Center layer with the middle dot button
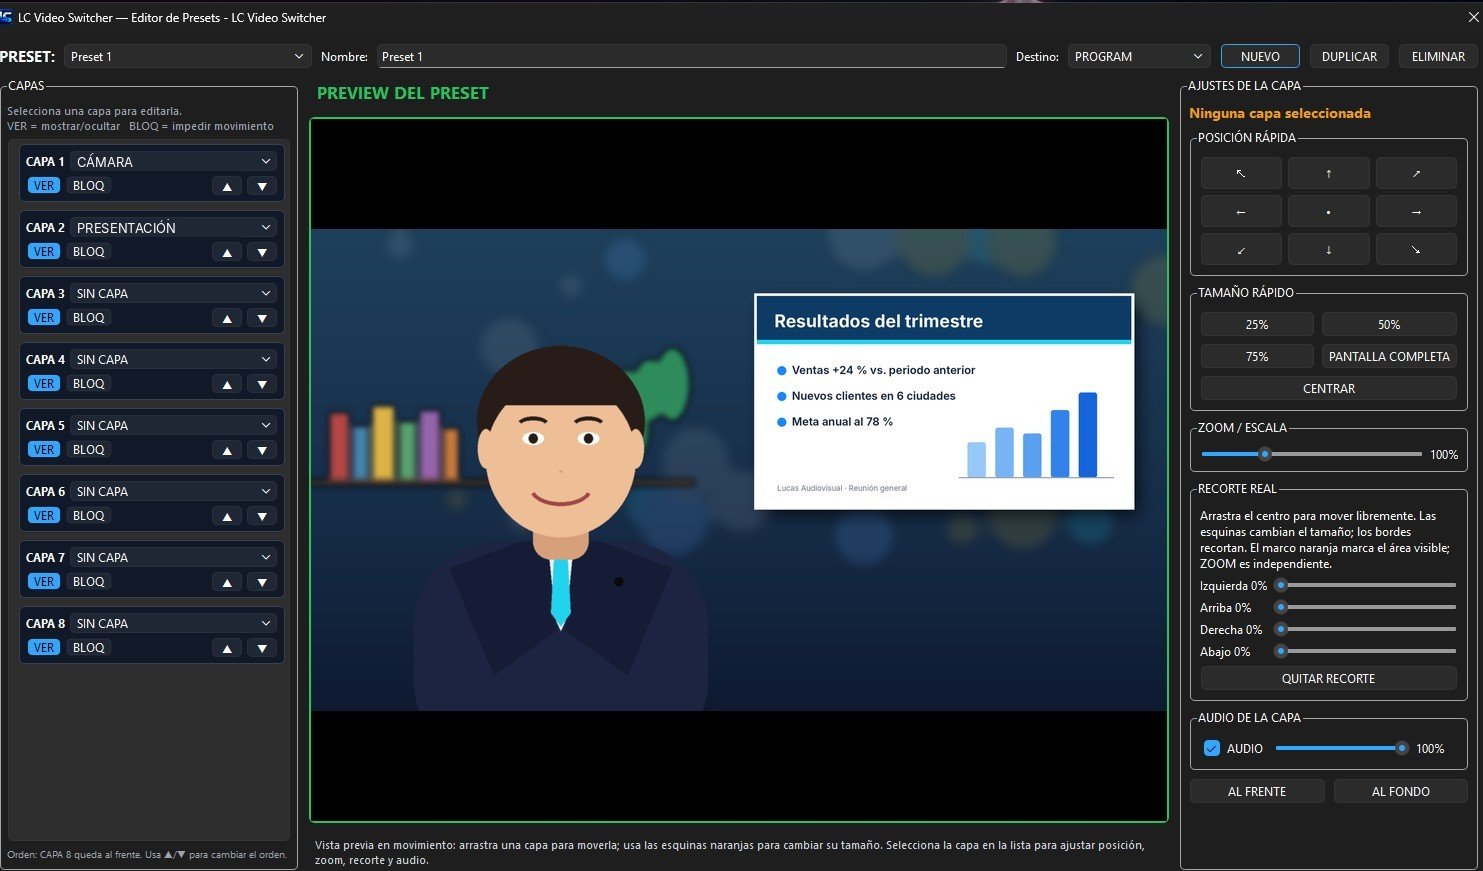 point(1328,212)
